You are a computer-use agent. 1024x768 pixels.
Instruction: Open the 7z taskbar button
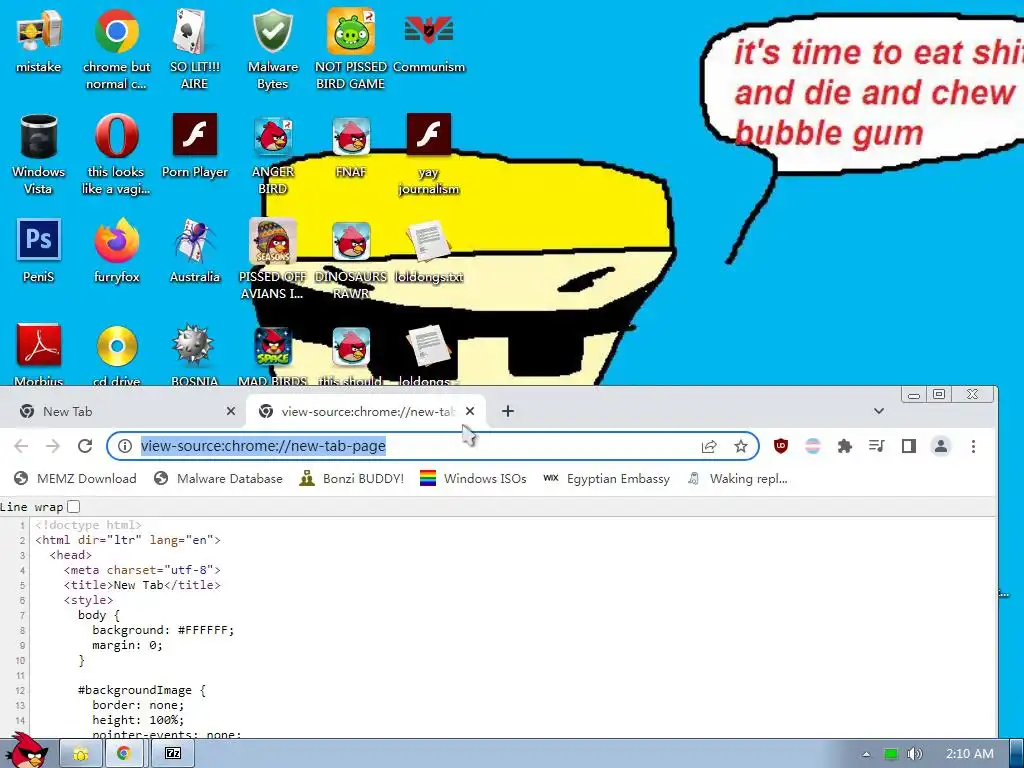pyautogui.click(x=172, y=754)
